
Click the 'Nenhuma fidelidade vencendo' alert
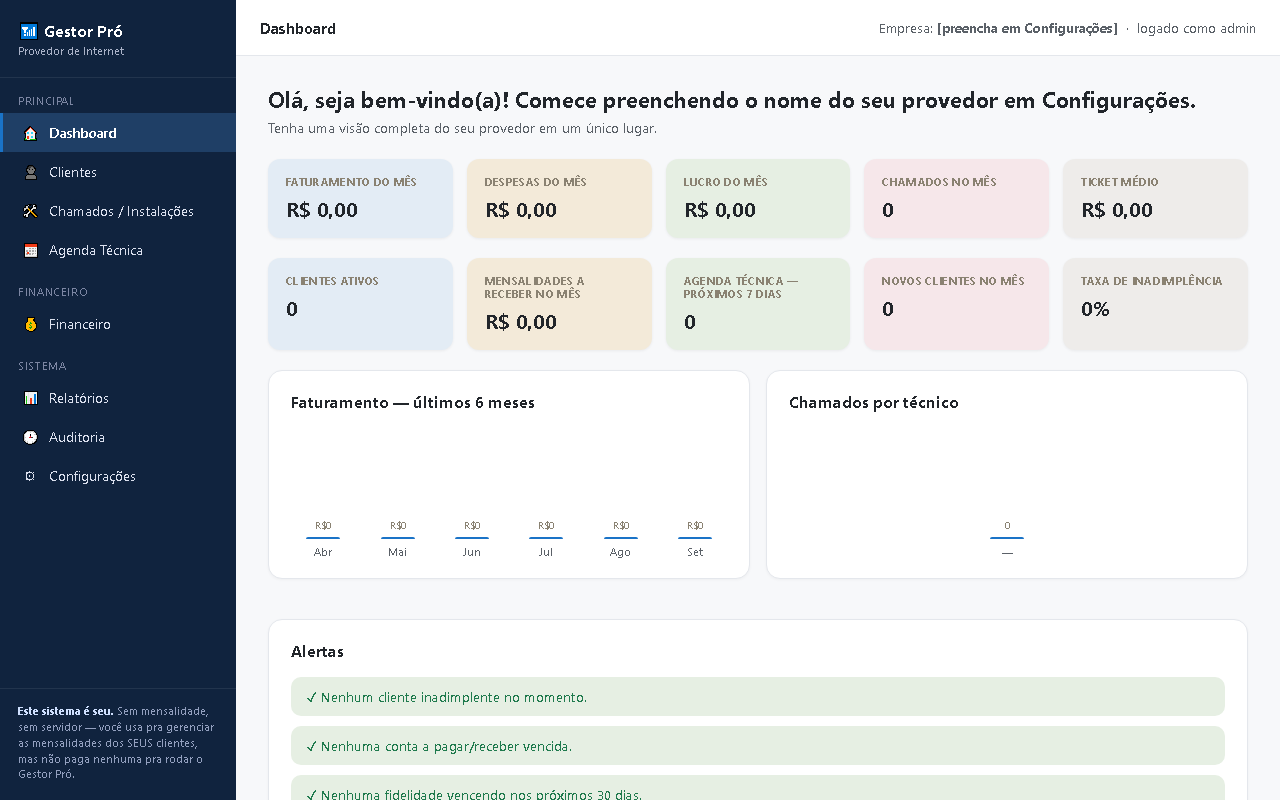click(x=758, y=788)
